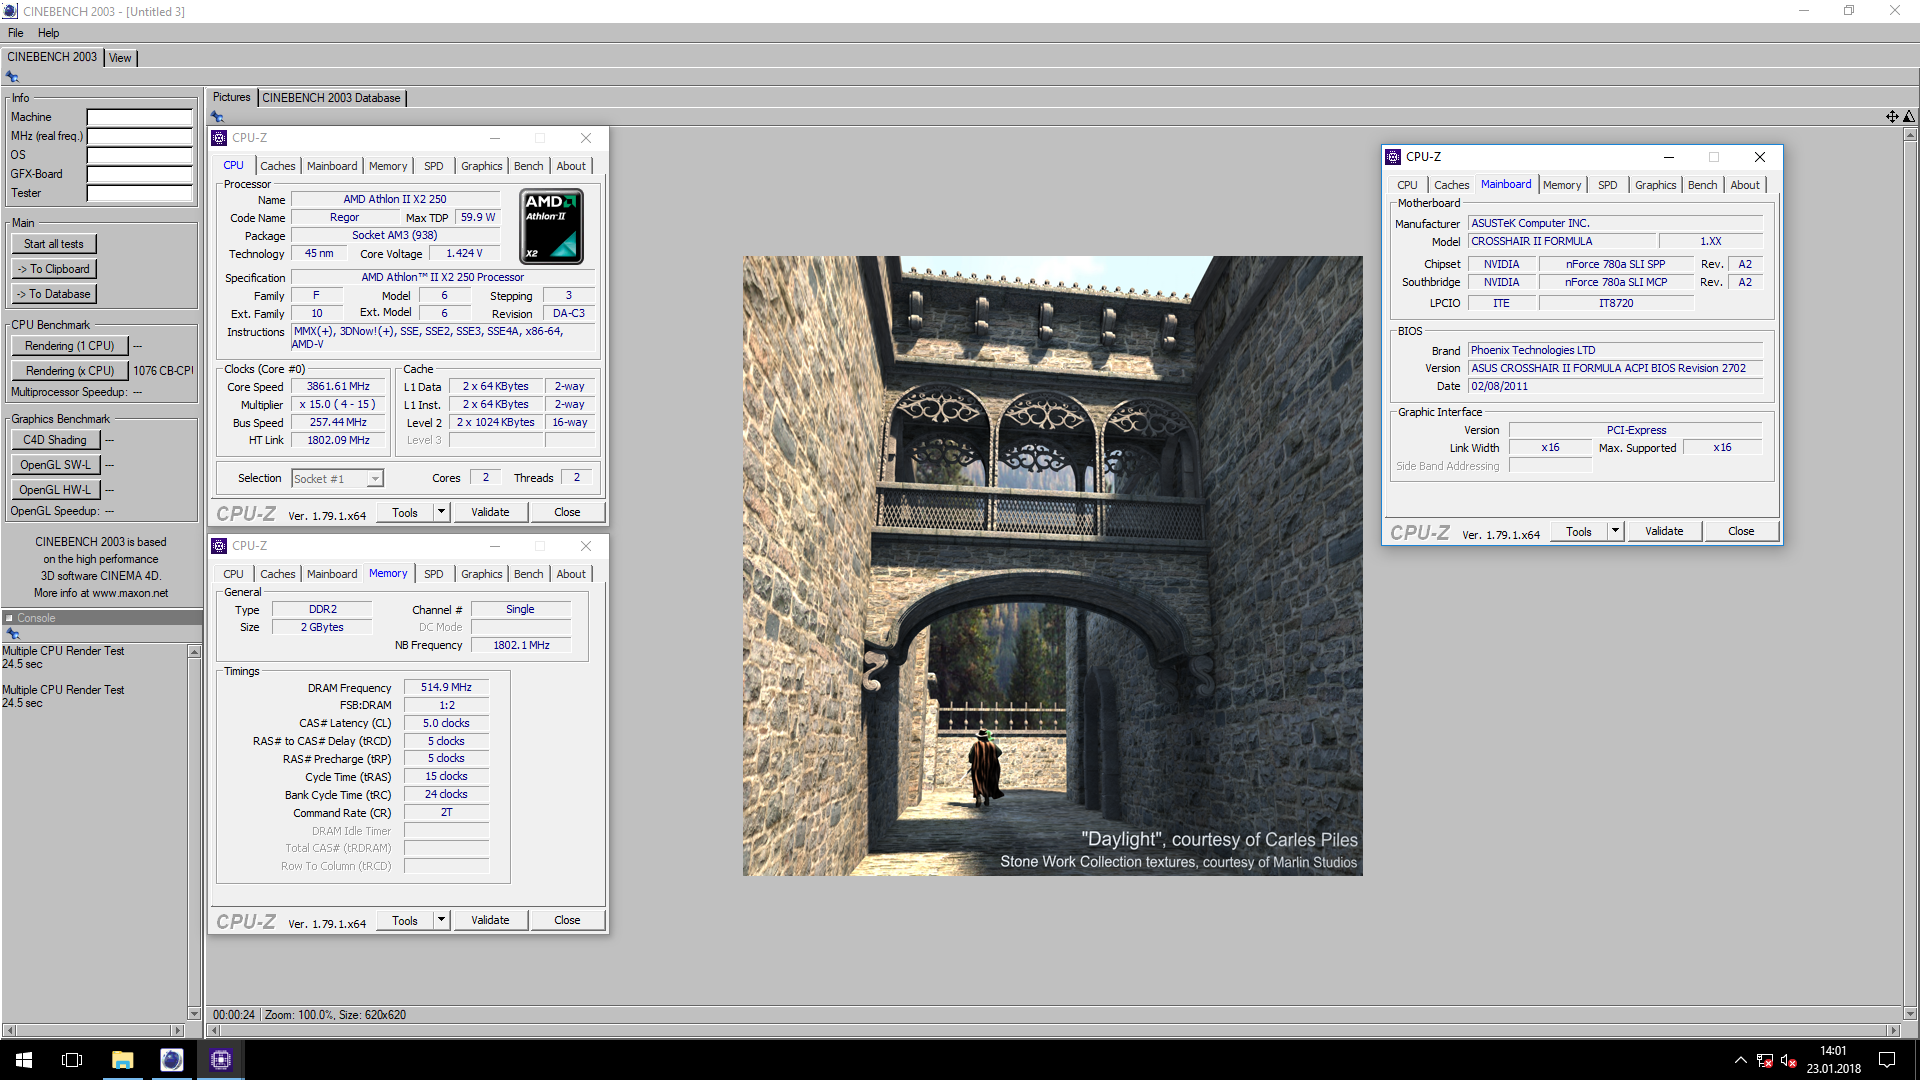Switch to the View tab
The image size is (1920, 1080).
[x=120, y=58]
